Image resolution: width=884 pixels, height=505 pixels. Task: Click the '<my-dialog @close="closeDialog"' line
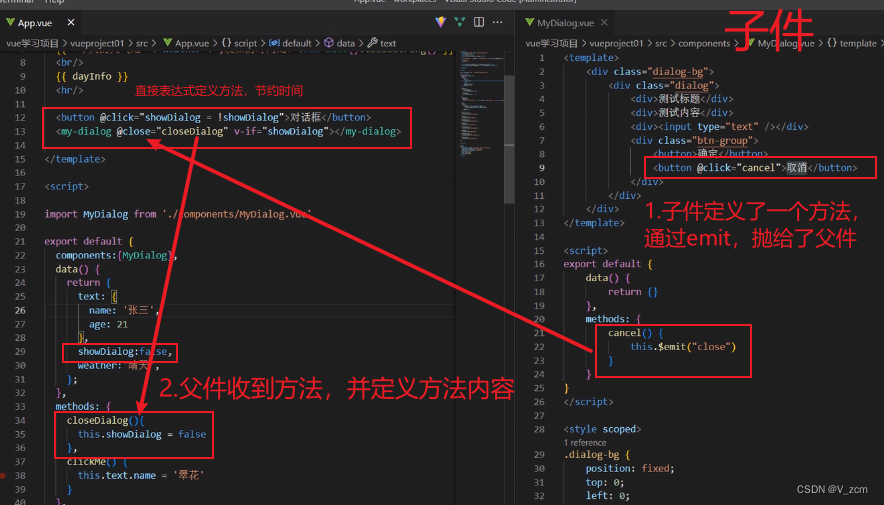228,131
